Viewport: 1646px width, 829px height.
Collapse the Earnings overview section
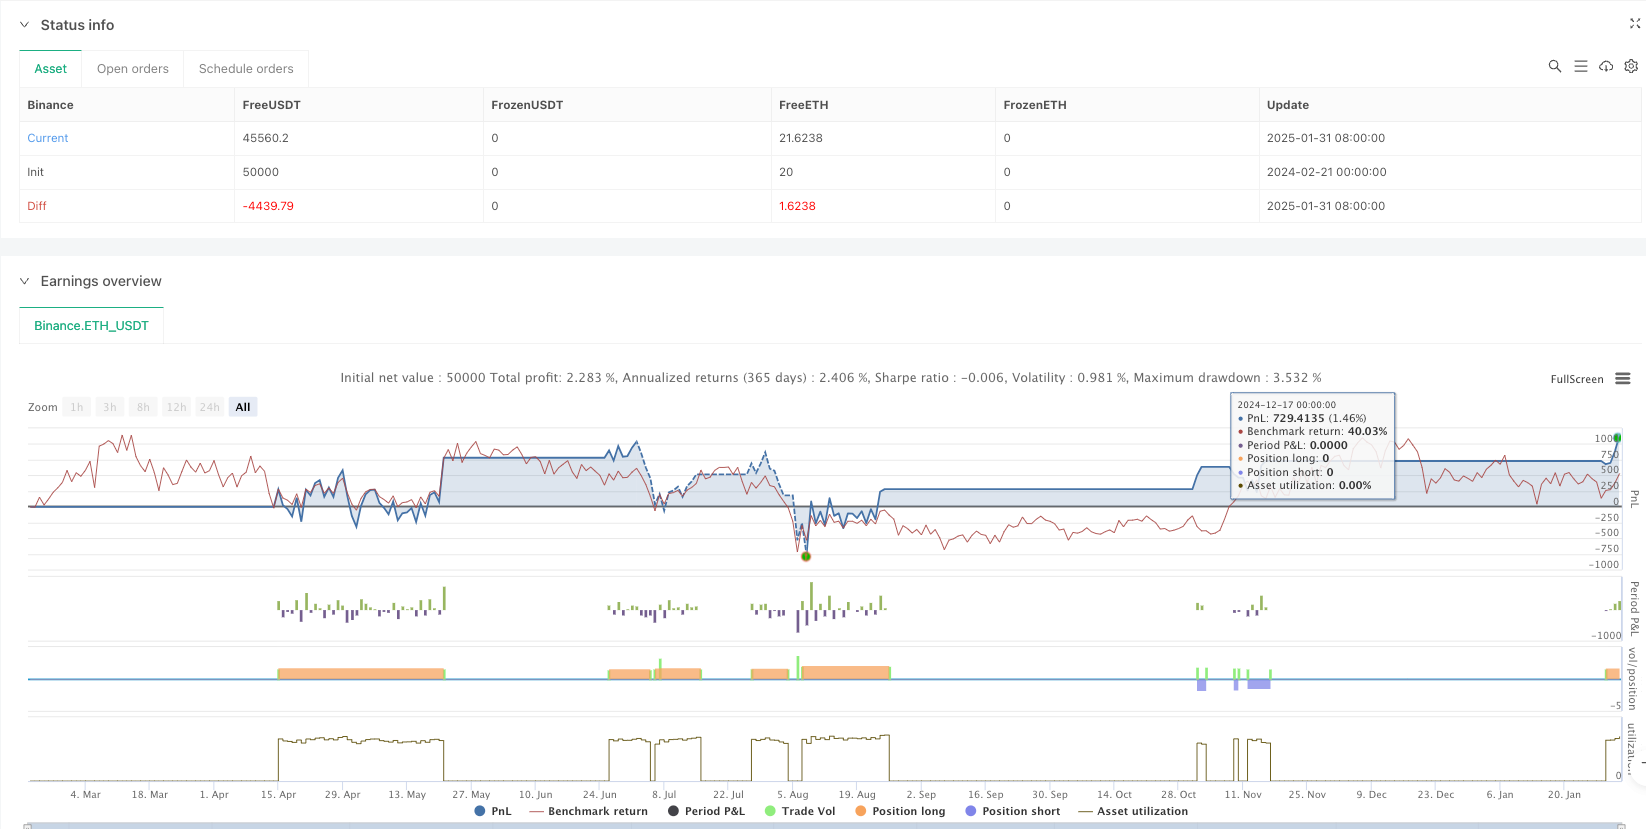point(25,281)
